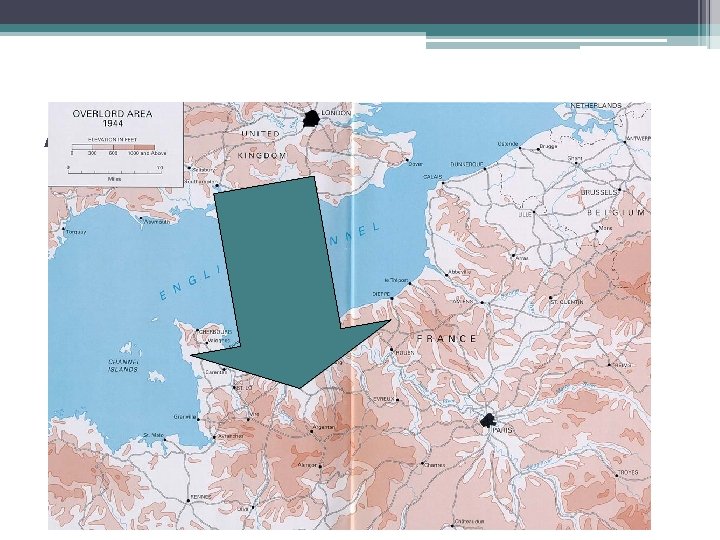Image resolution: width=720 pixels, height=540 pixels.
Task: Click the elevation color scale in legend
Action: pos(113,147)
